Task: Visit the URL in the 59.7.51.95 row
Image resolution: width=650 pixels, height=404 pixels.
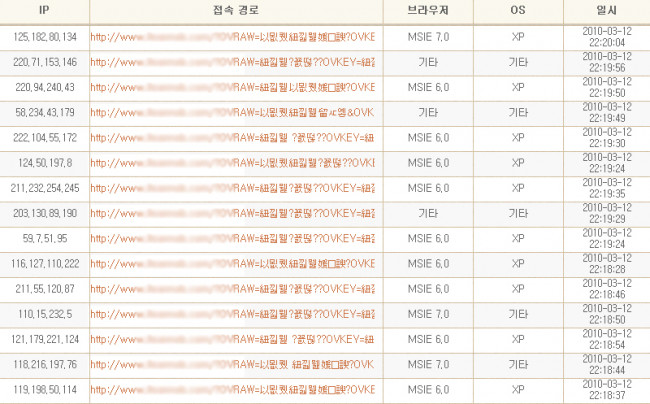Action: point(233,239)
